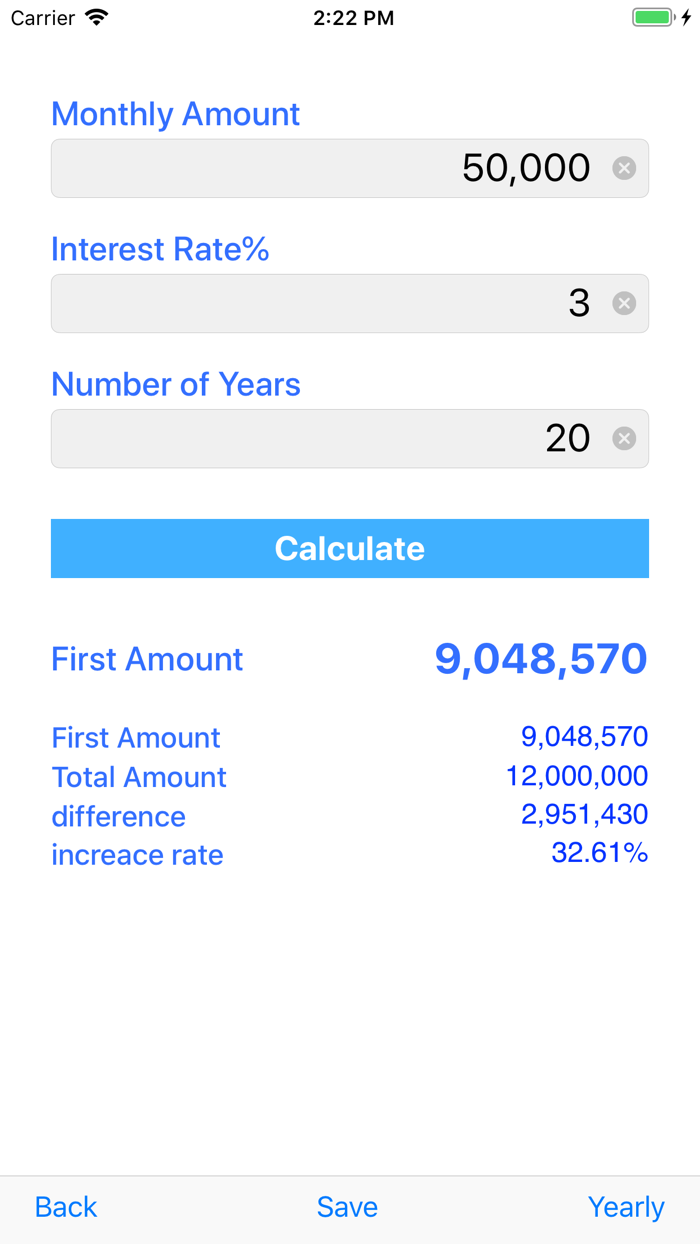Tap the 2:22 PM clock display
The height and width of the screenshot is (1244, 700).
click(354, 17)
